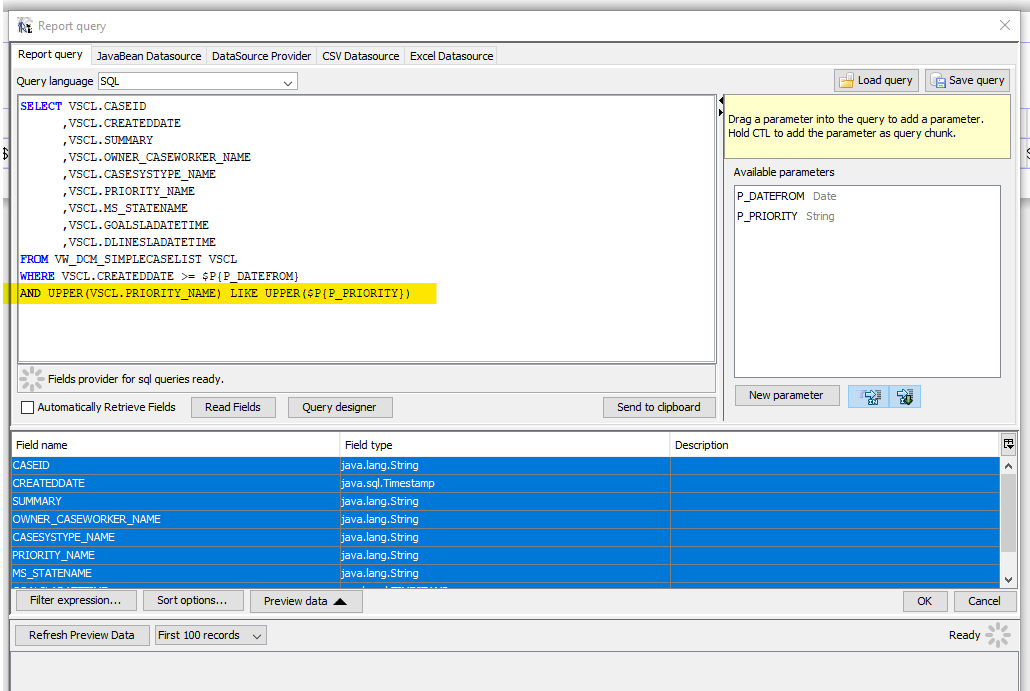
Task: Select the CASEID field row
Action: pos(505,465)
